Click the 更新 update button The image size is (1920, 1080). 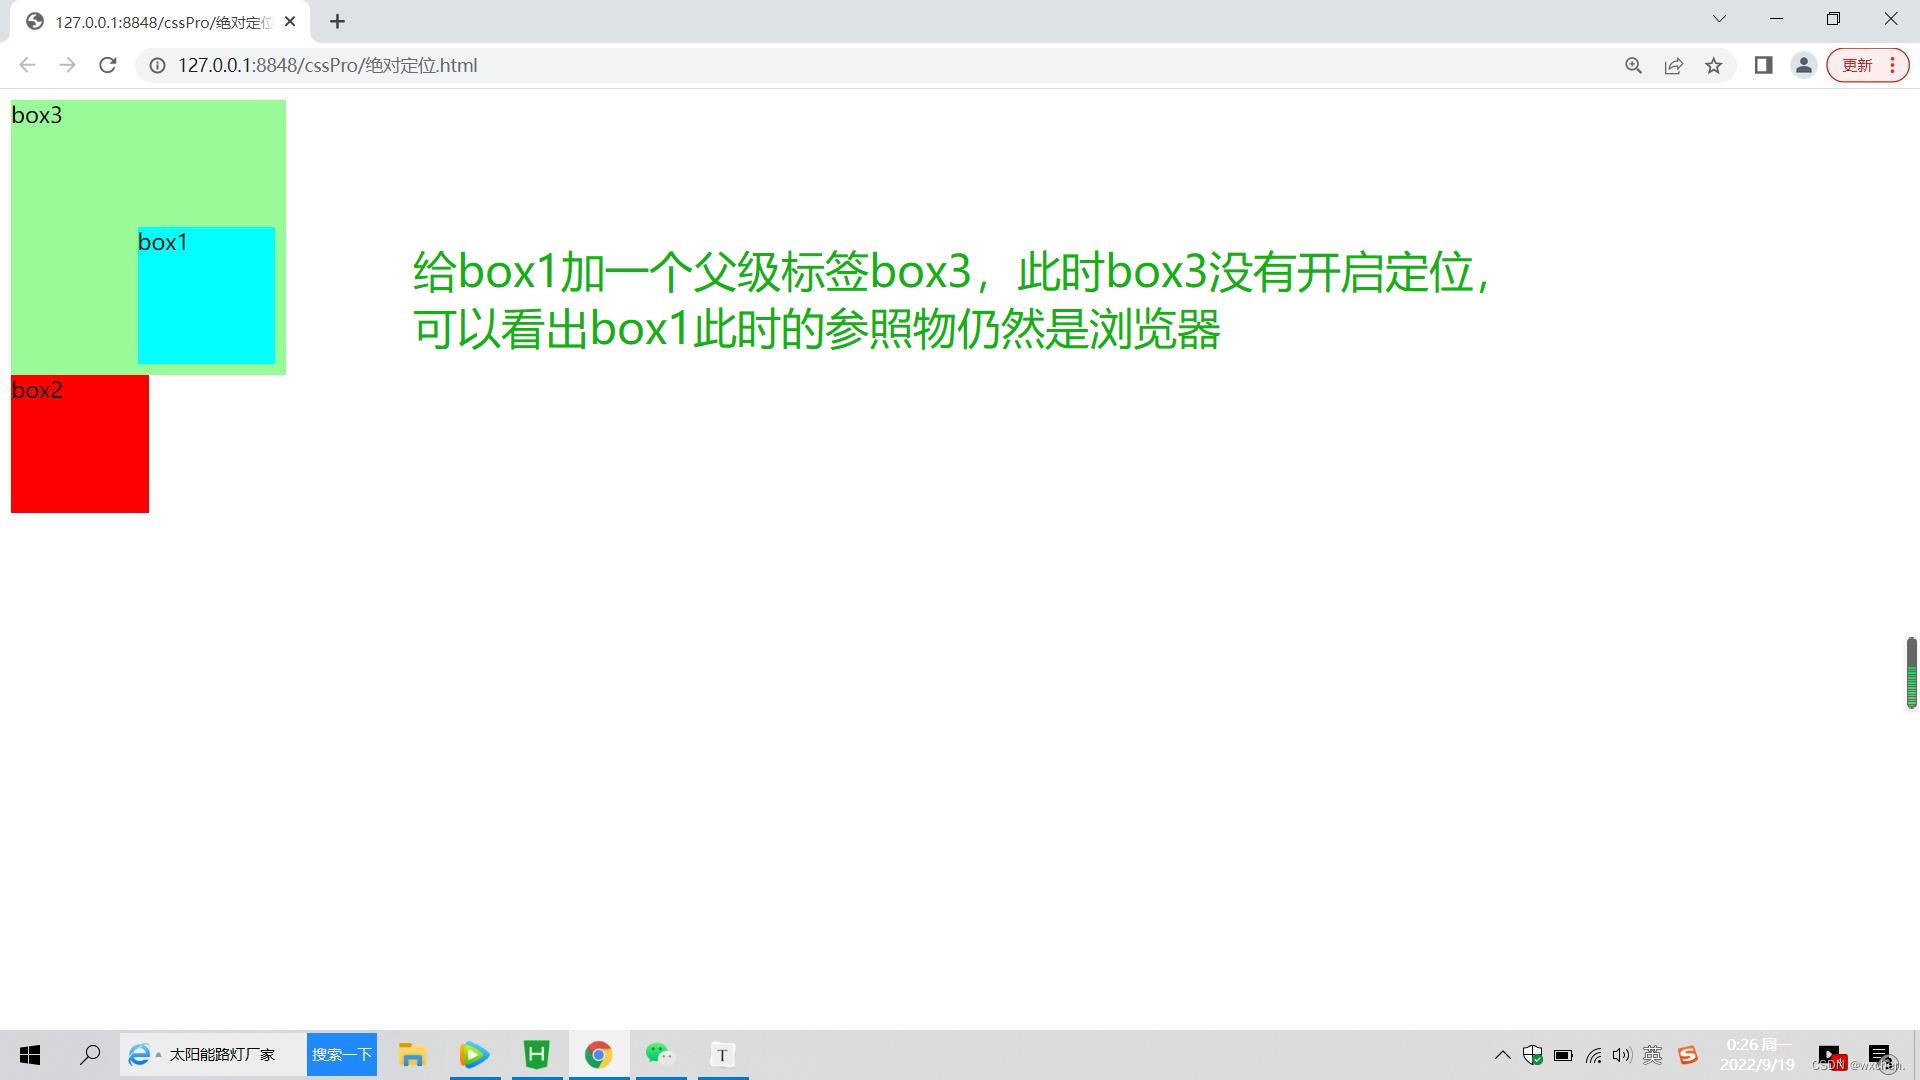coord(1857,65)
